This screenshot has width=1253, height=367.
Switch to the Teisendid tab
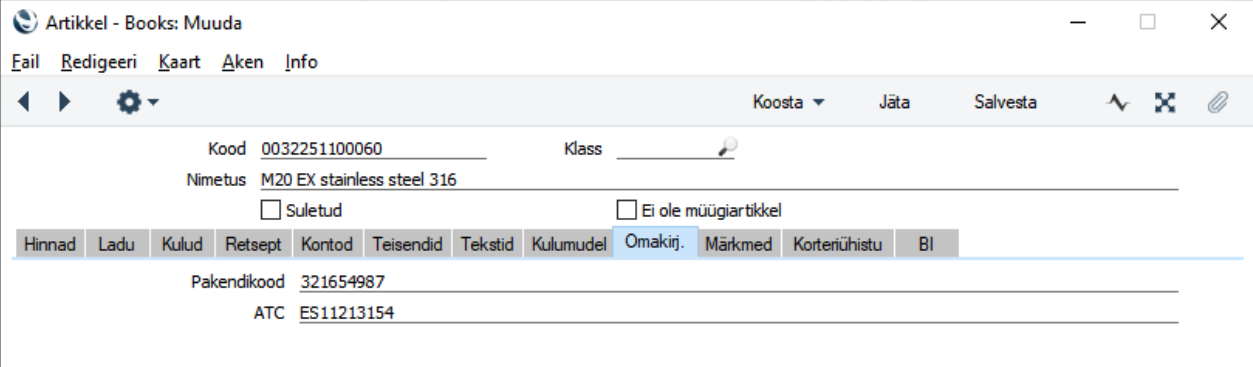[408, 244]
